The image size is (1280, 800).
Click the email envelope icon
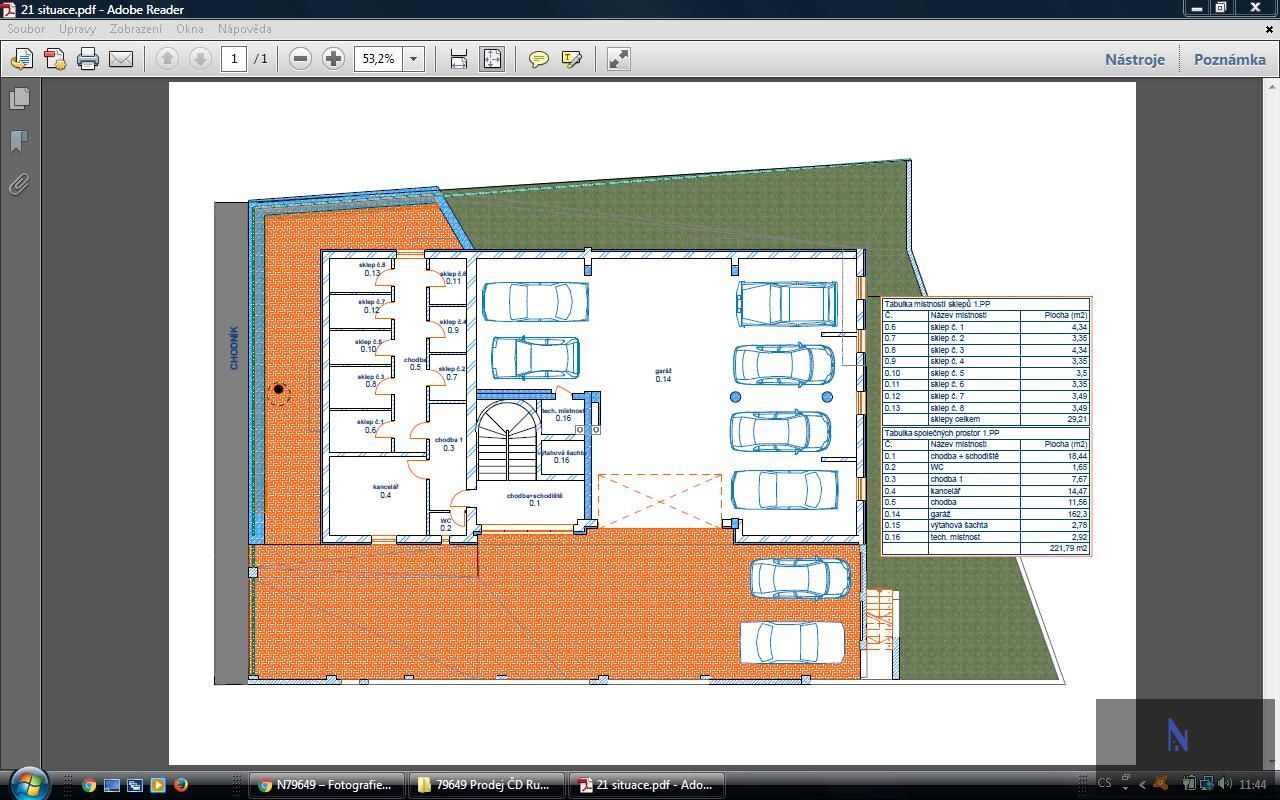click(x=121, y=59)
